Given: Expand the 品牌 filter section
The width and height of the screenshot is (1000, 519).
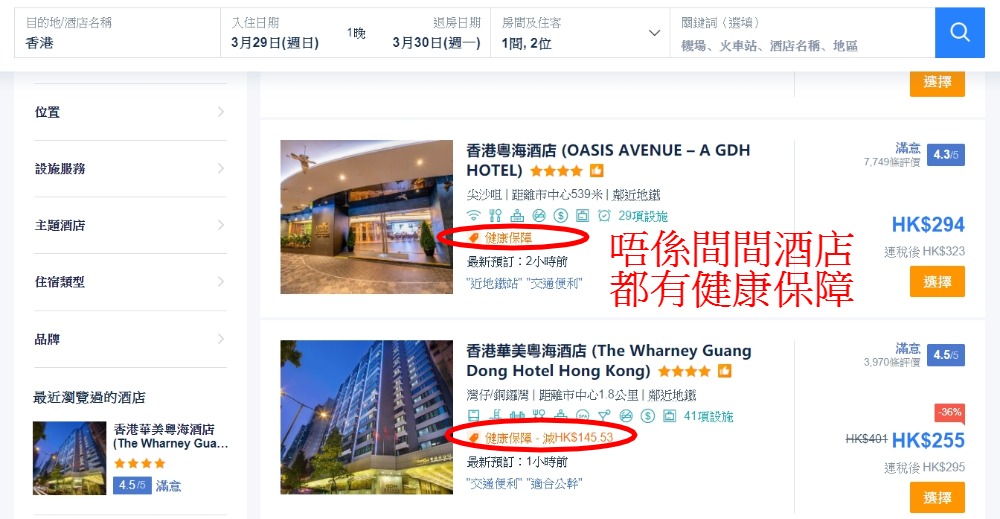Looking at the screenshot, I should tap(130, 339).
